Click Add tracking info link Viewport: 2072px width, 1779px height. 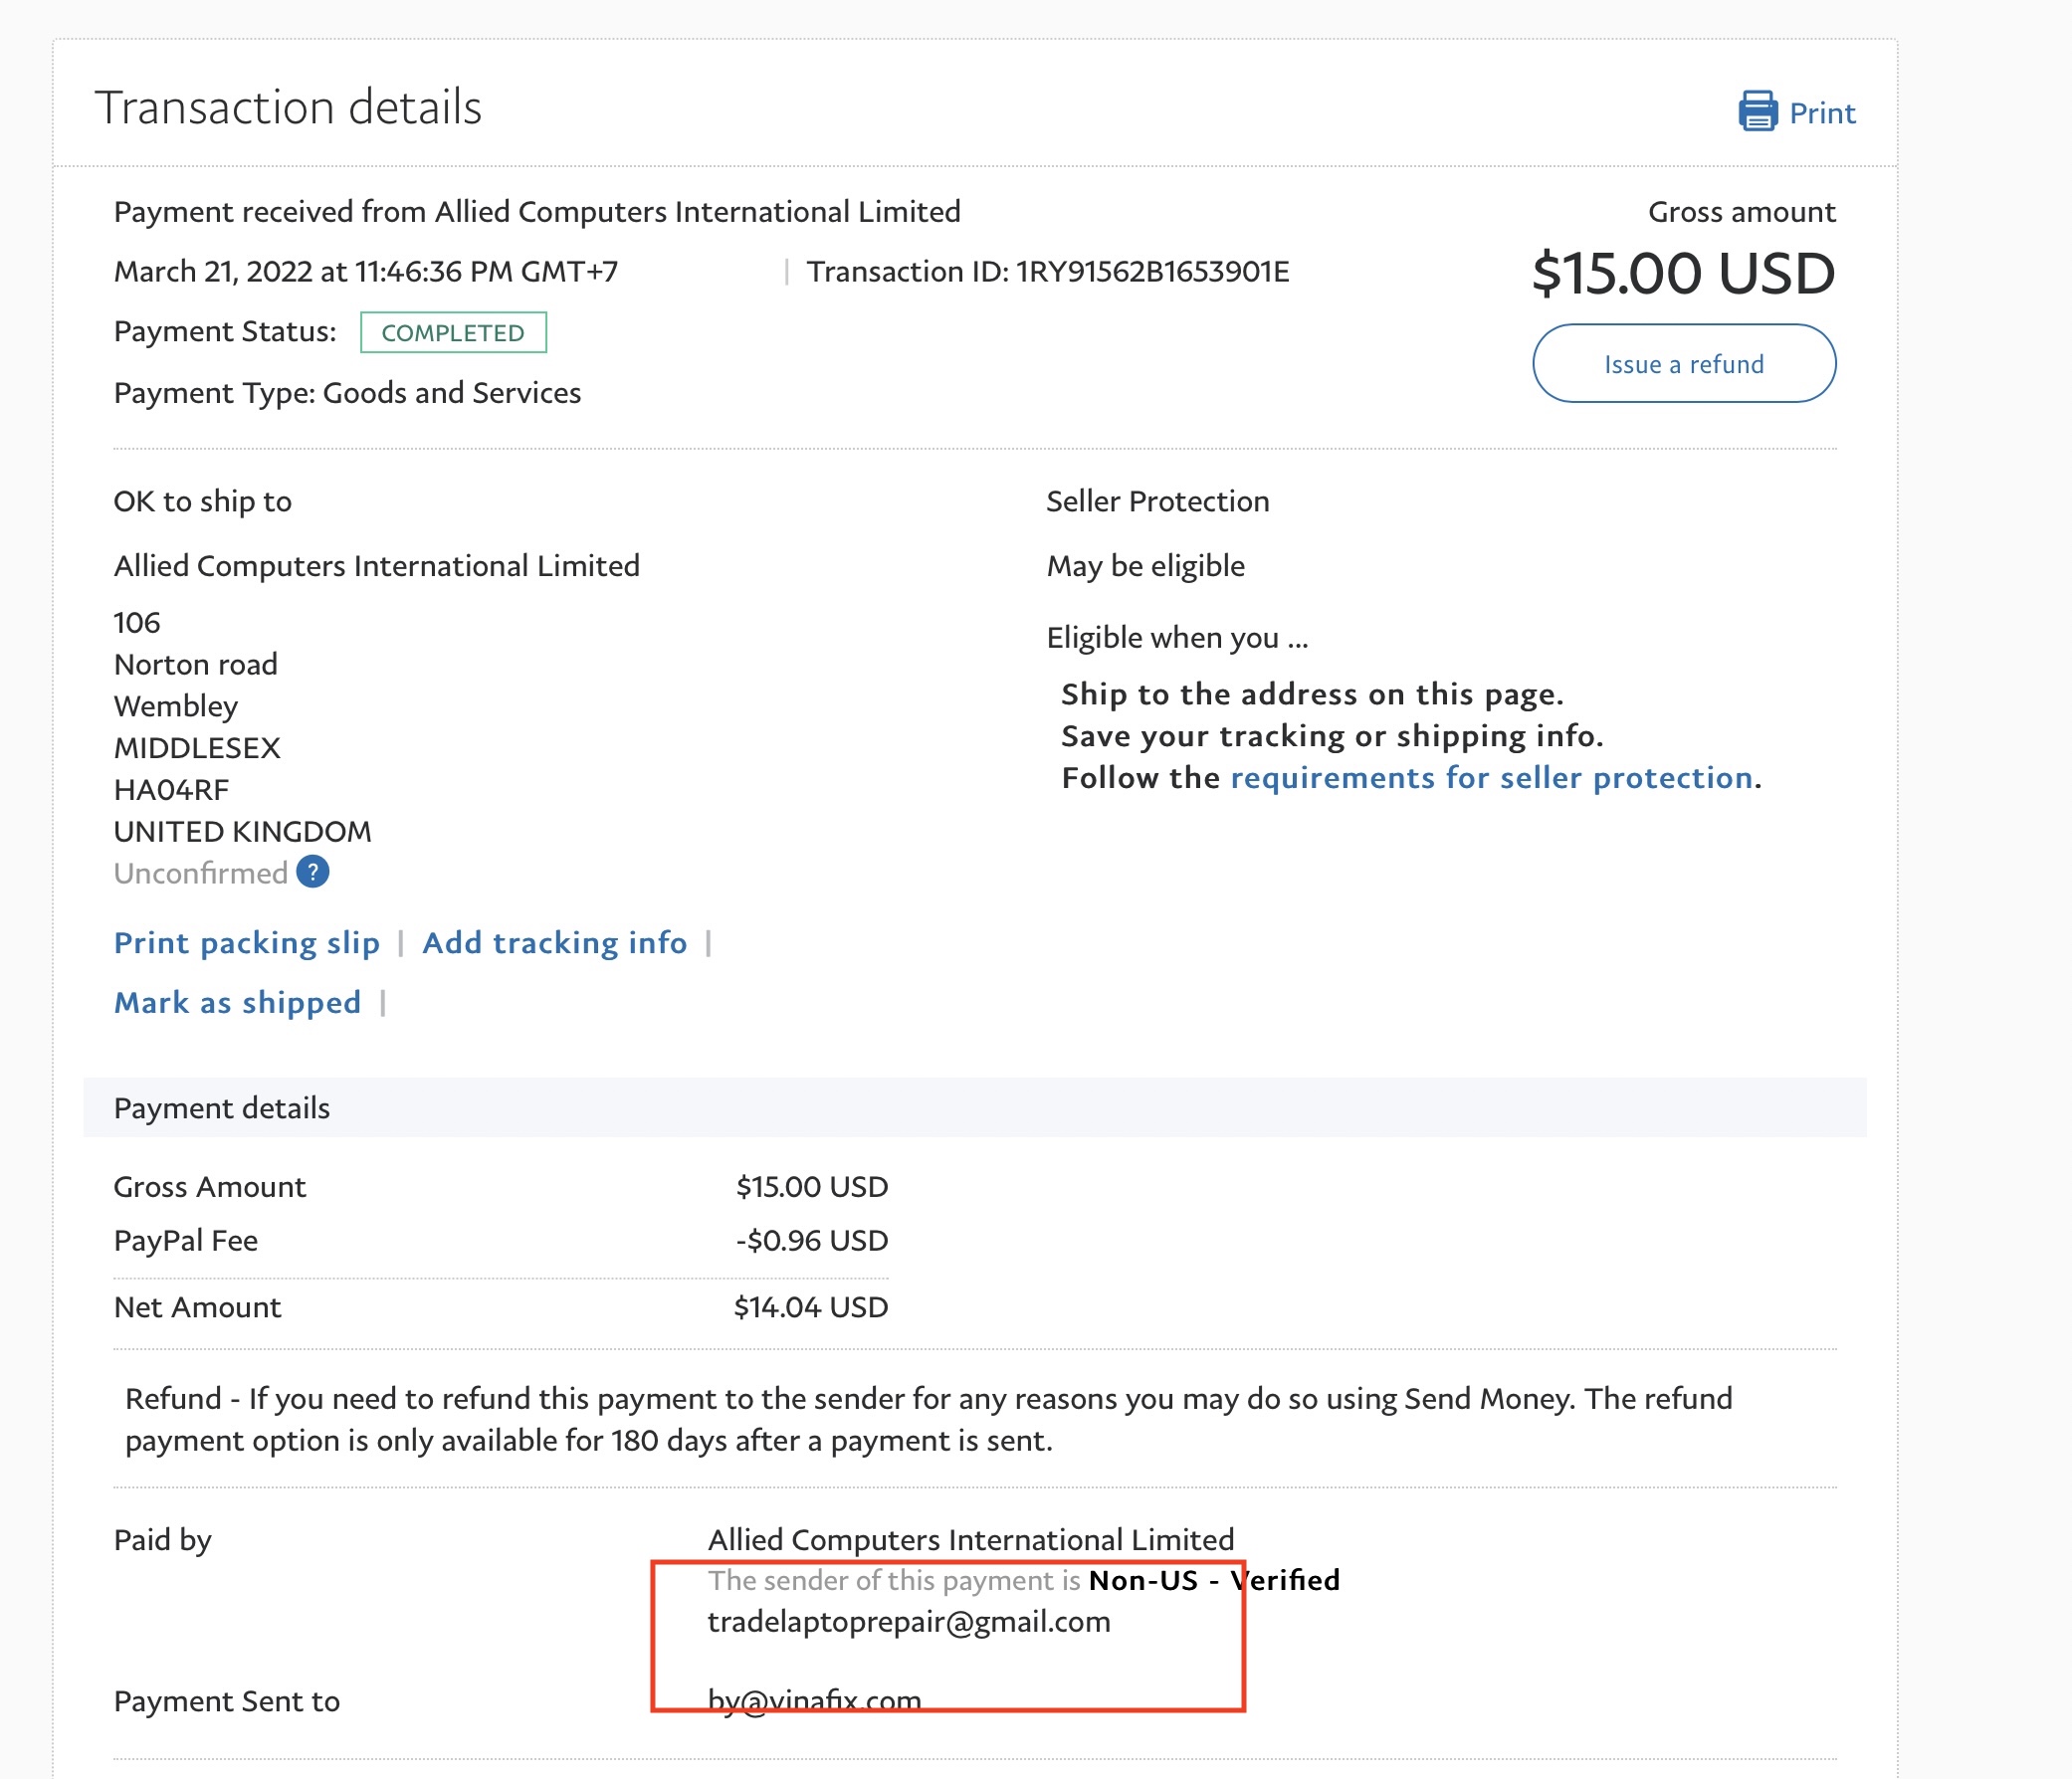pos(554,942)
